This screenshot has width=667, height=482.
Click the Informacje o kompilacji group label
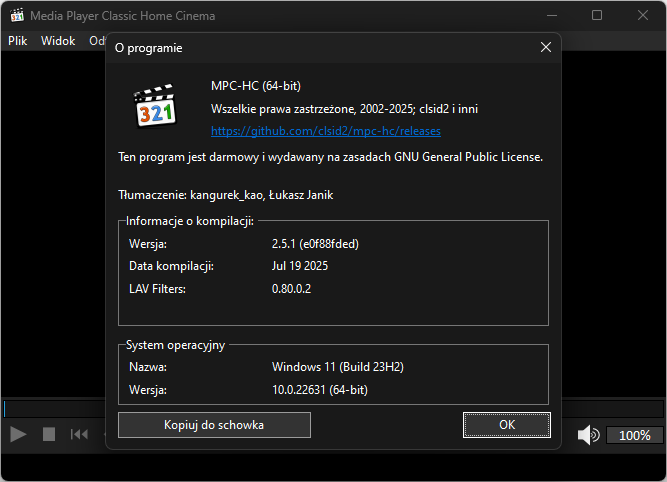(190, 221)
